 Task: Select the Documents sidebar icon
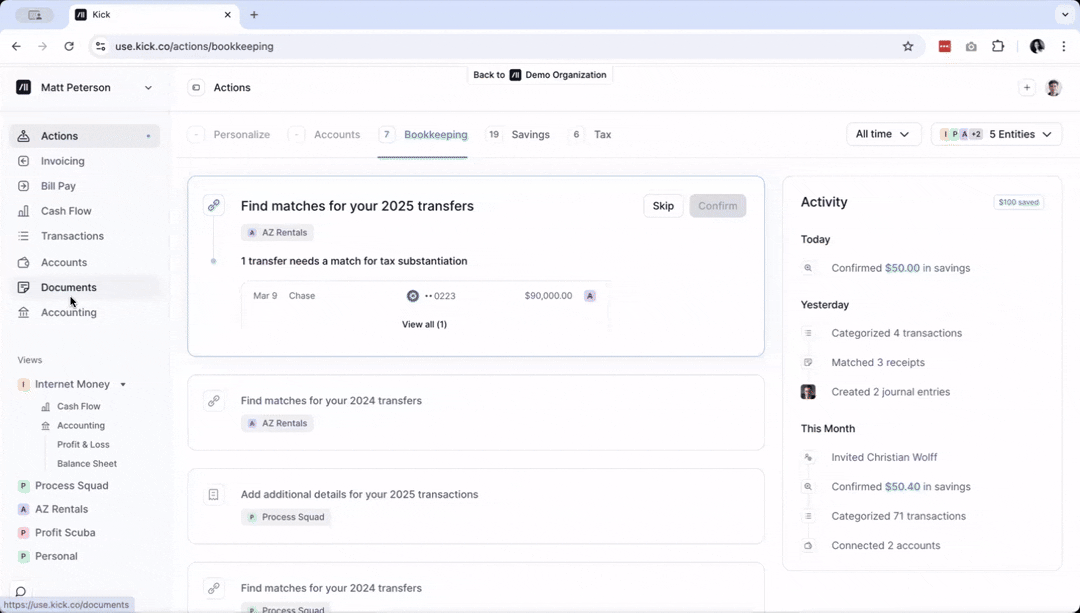pos(22,287)
